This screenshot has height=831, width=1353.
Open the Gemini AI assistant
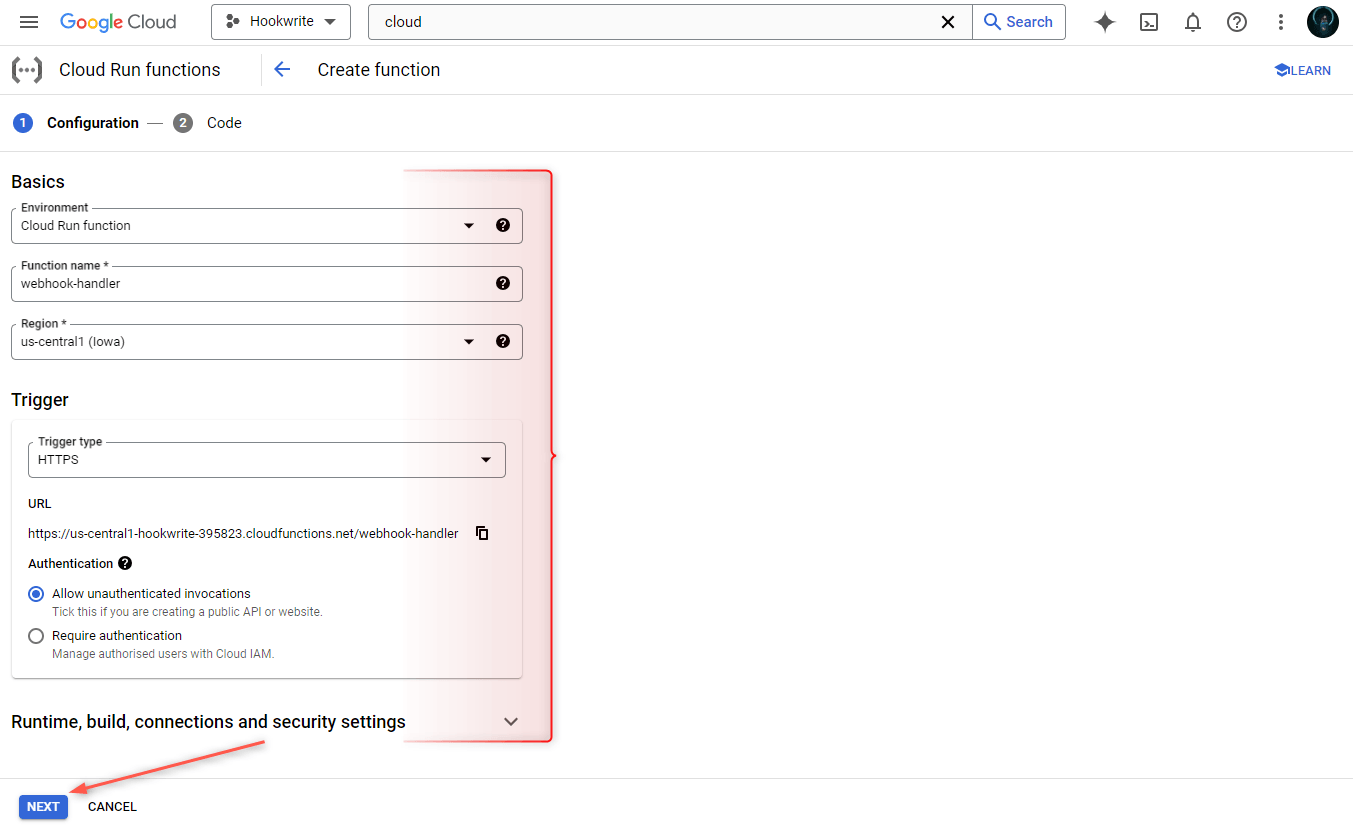(1104, 21)
